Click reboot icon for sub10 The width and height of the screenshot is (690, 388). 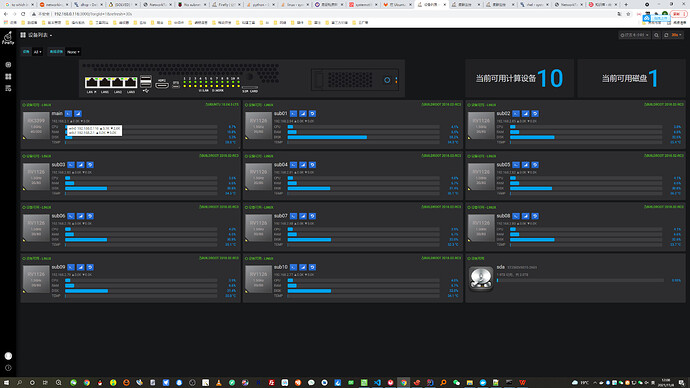pyautogui.click(x=312, y=267)
